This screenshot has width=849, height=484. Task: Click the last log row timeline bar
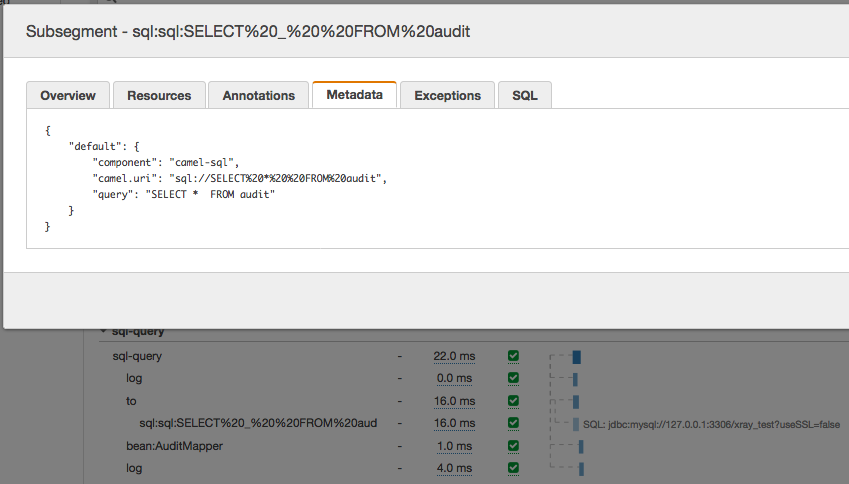pos(582,469)
